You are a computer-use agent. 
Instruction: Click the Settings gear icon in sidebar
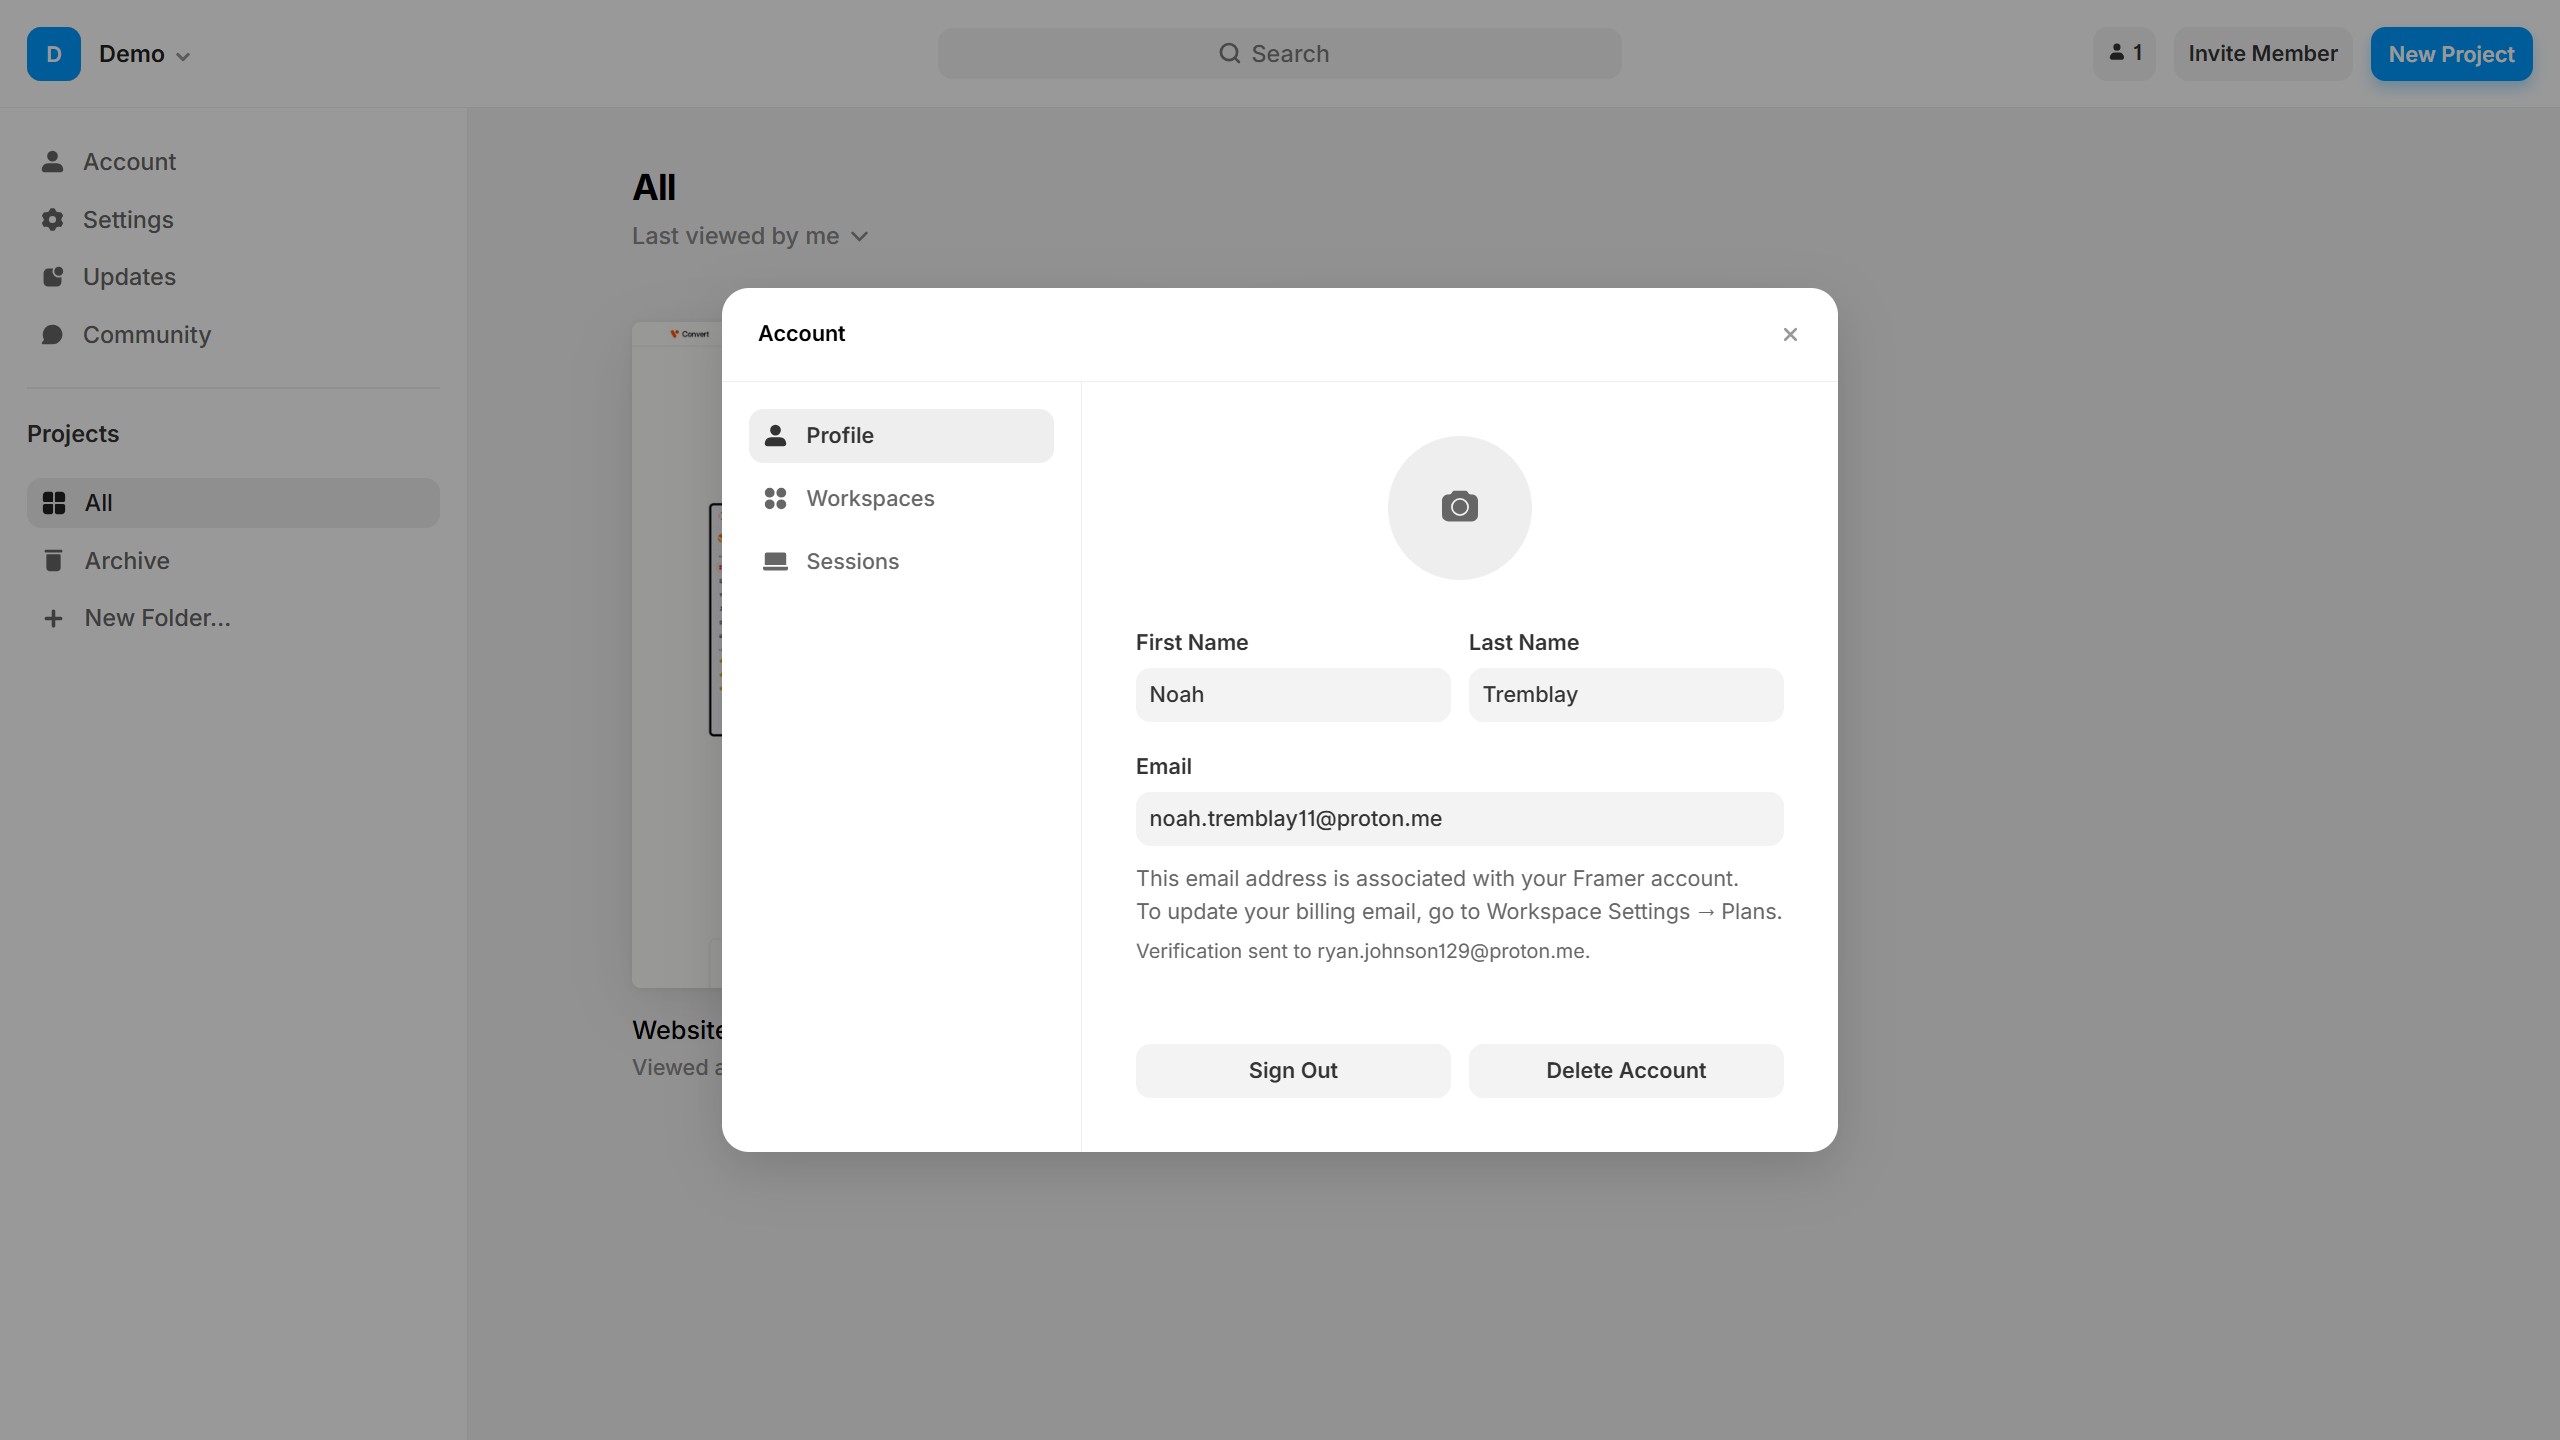tap(53, 220)
